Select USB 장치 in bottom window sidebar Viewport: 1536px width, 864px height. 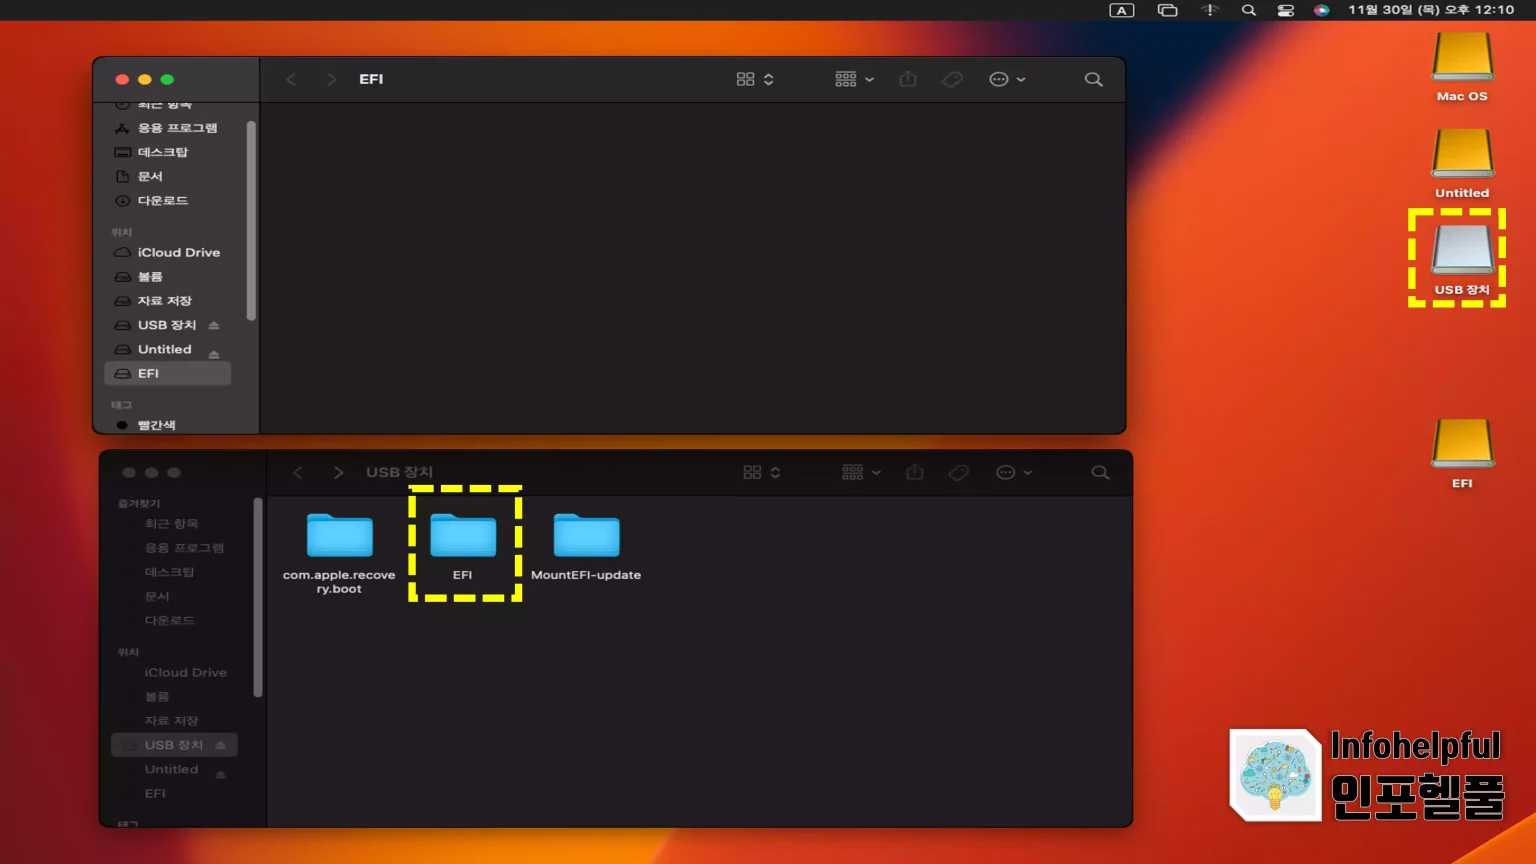[175, 745]
